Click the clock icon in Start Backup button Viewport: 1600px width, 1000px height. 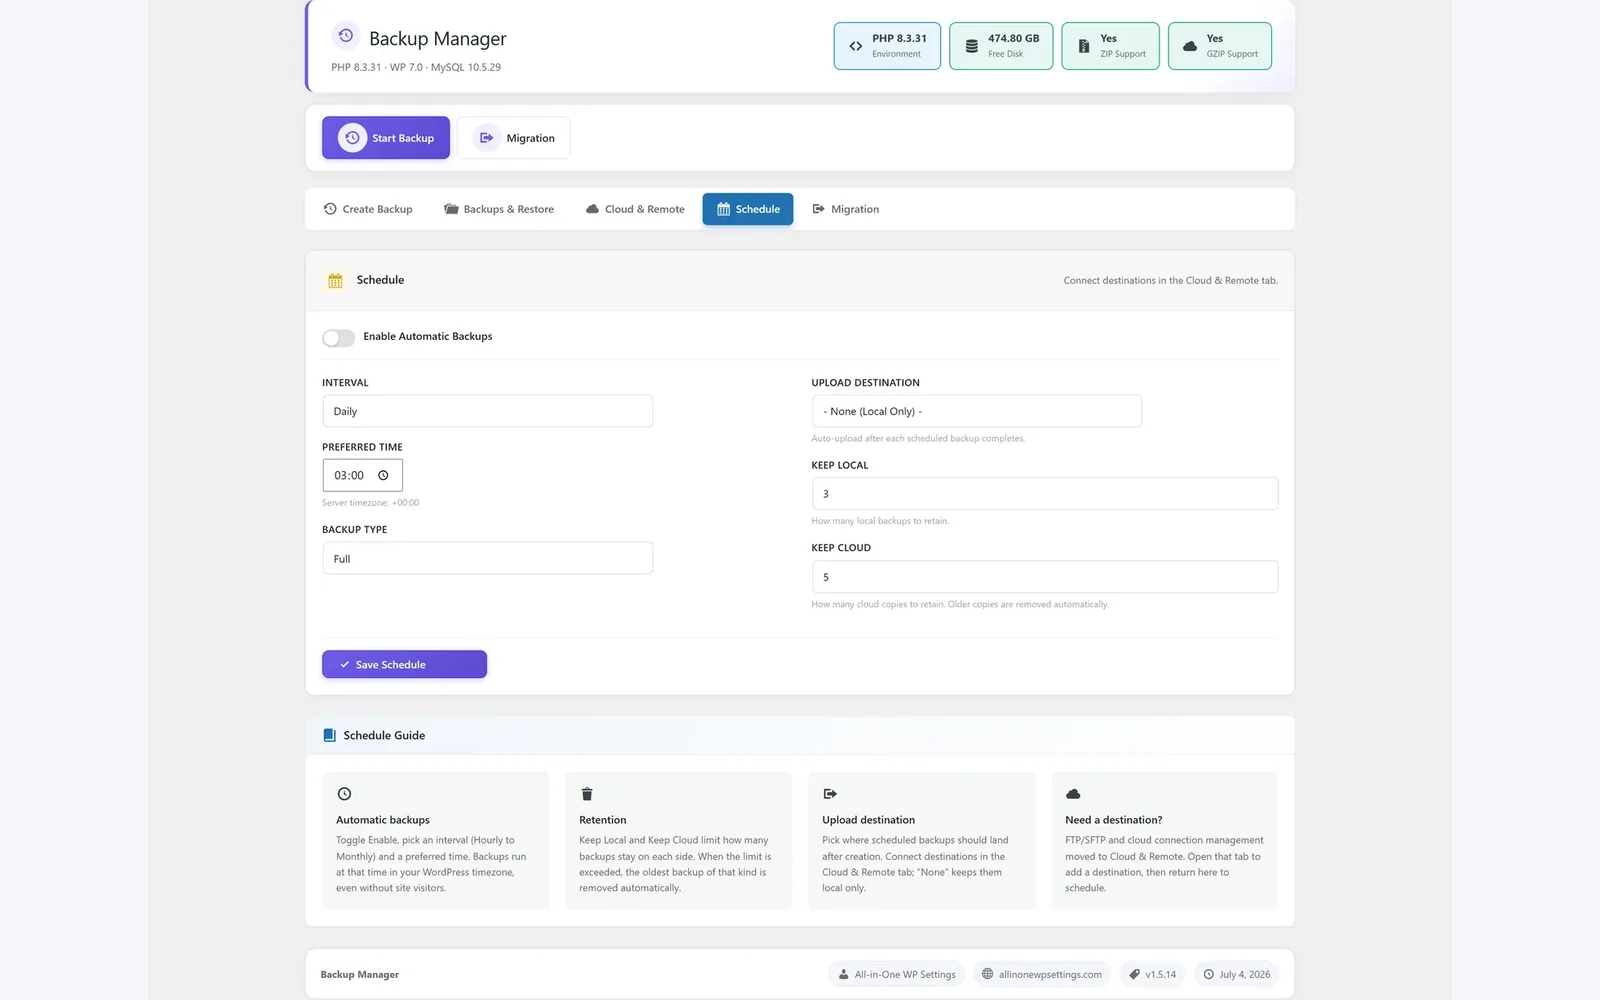352,138
